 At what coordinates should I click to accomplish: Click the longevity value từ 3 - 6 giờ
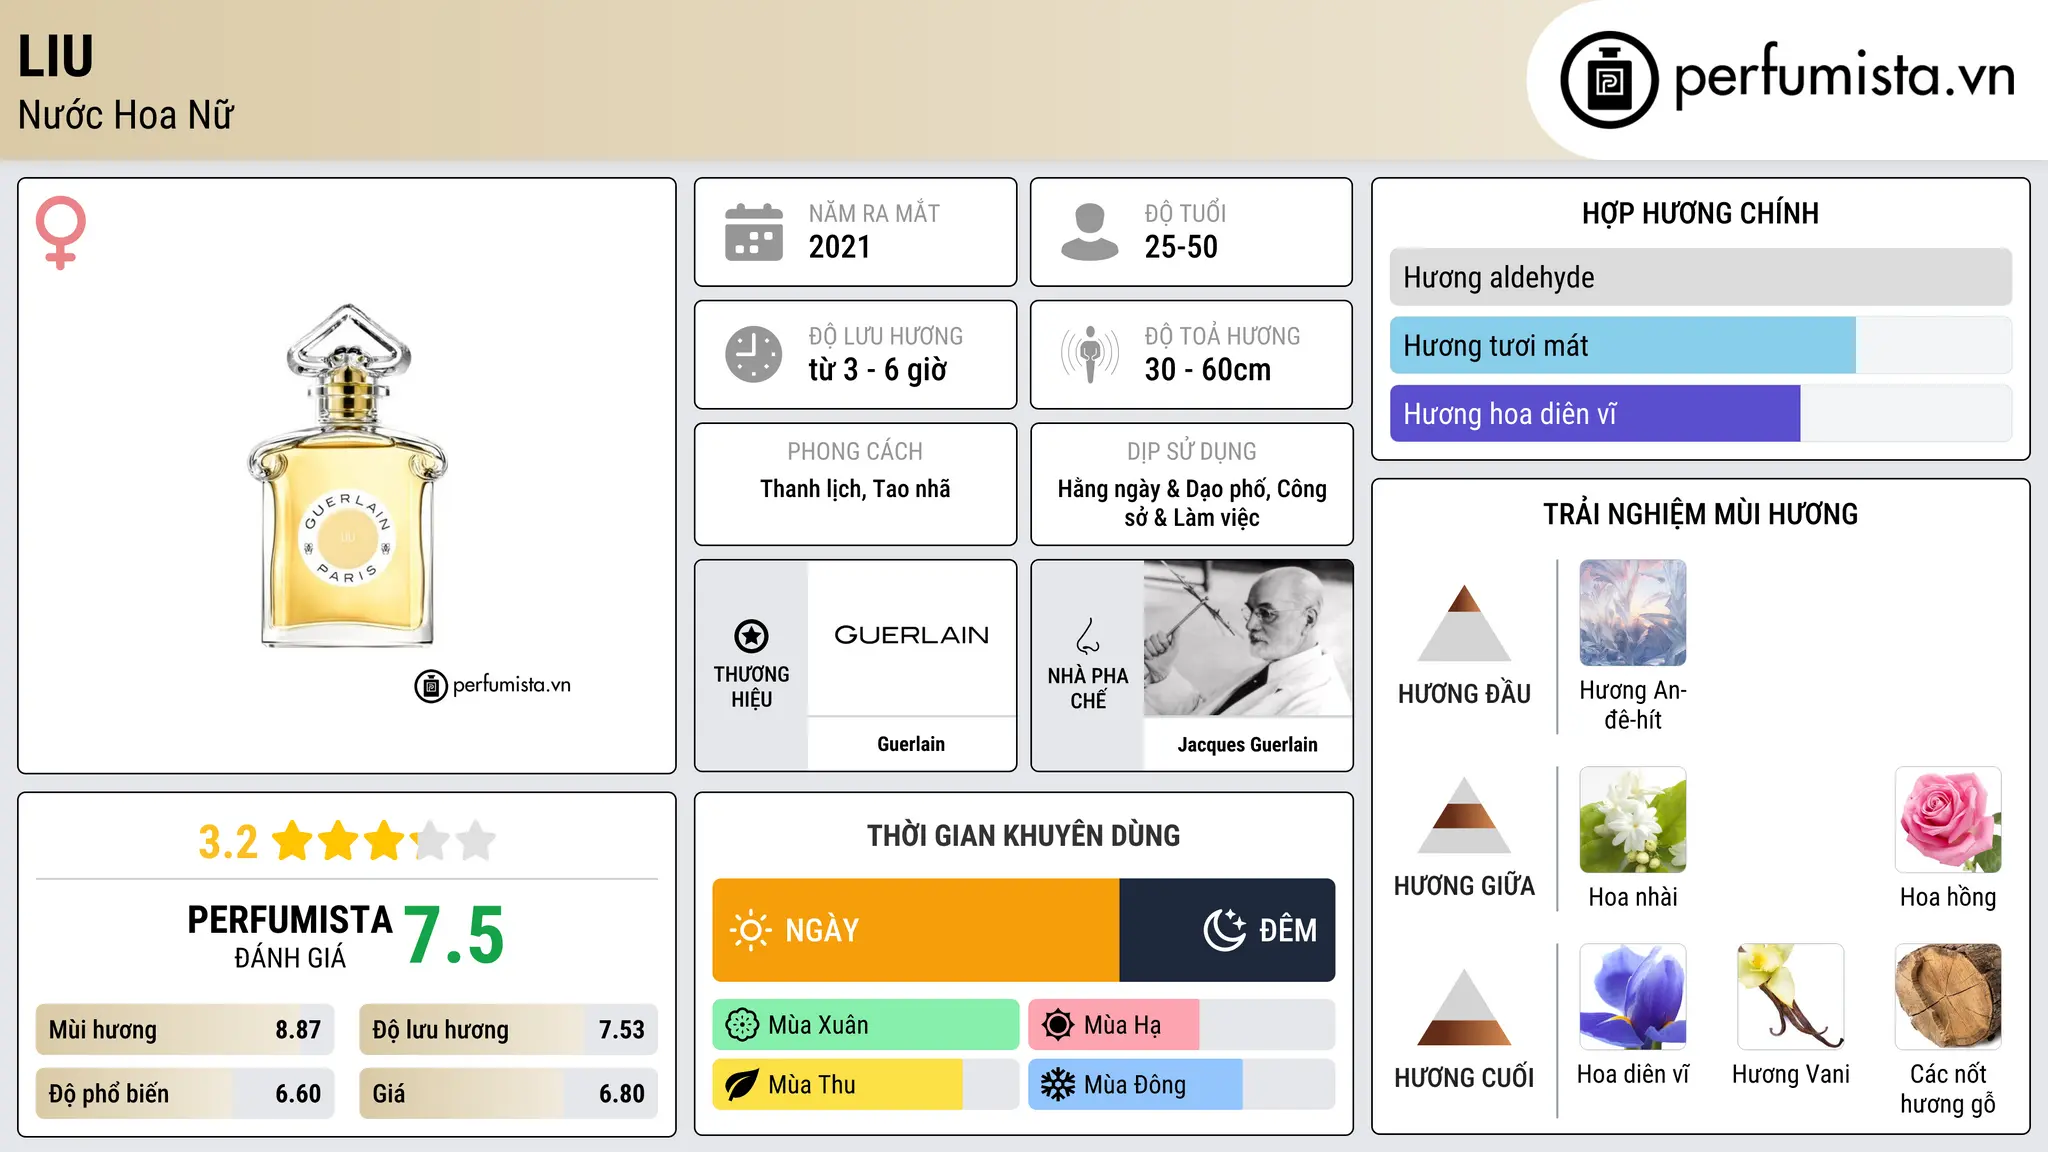pos(878,370)
